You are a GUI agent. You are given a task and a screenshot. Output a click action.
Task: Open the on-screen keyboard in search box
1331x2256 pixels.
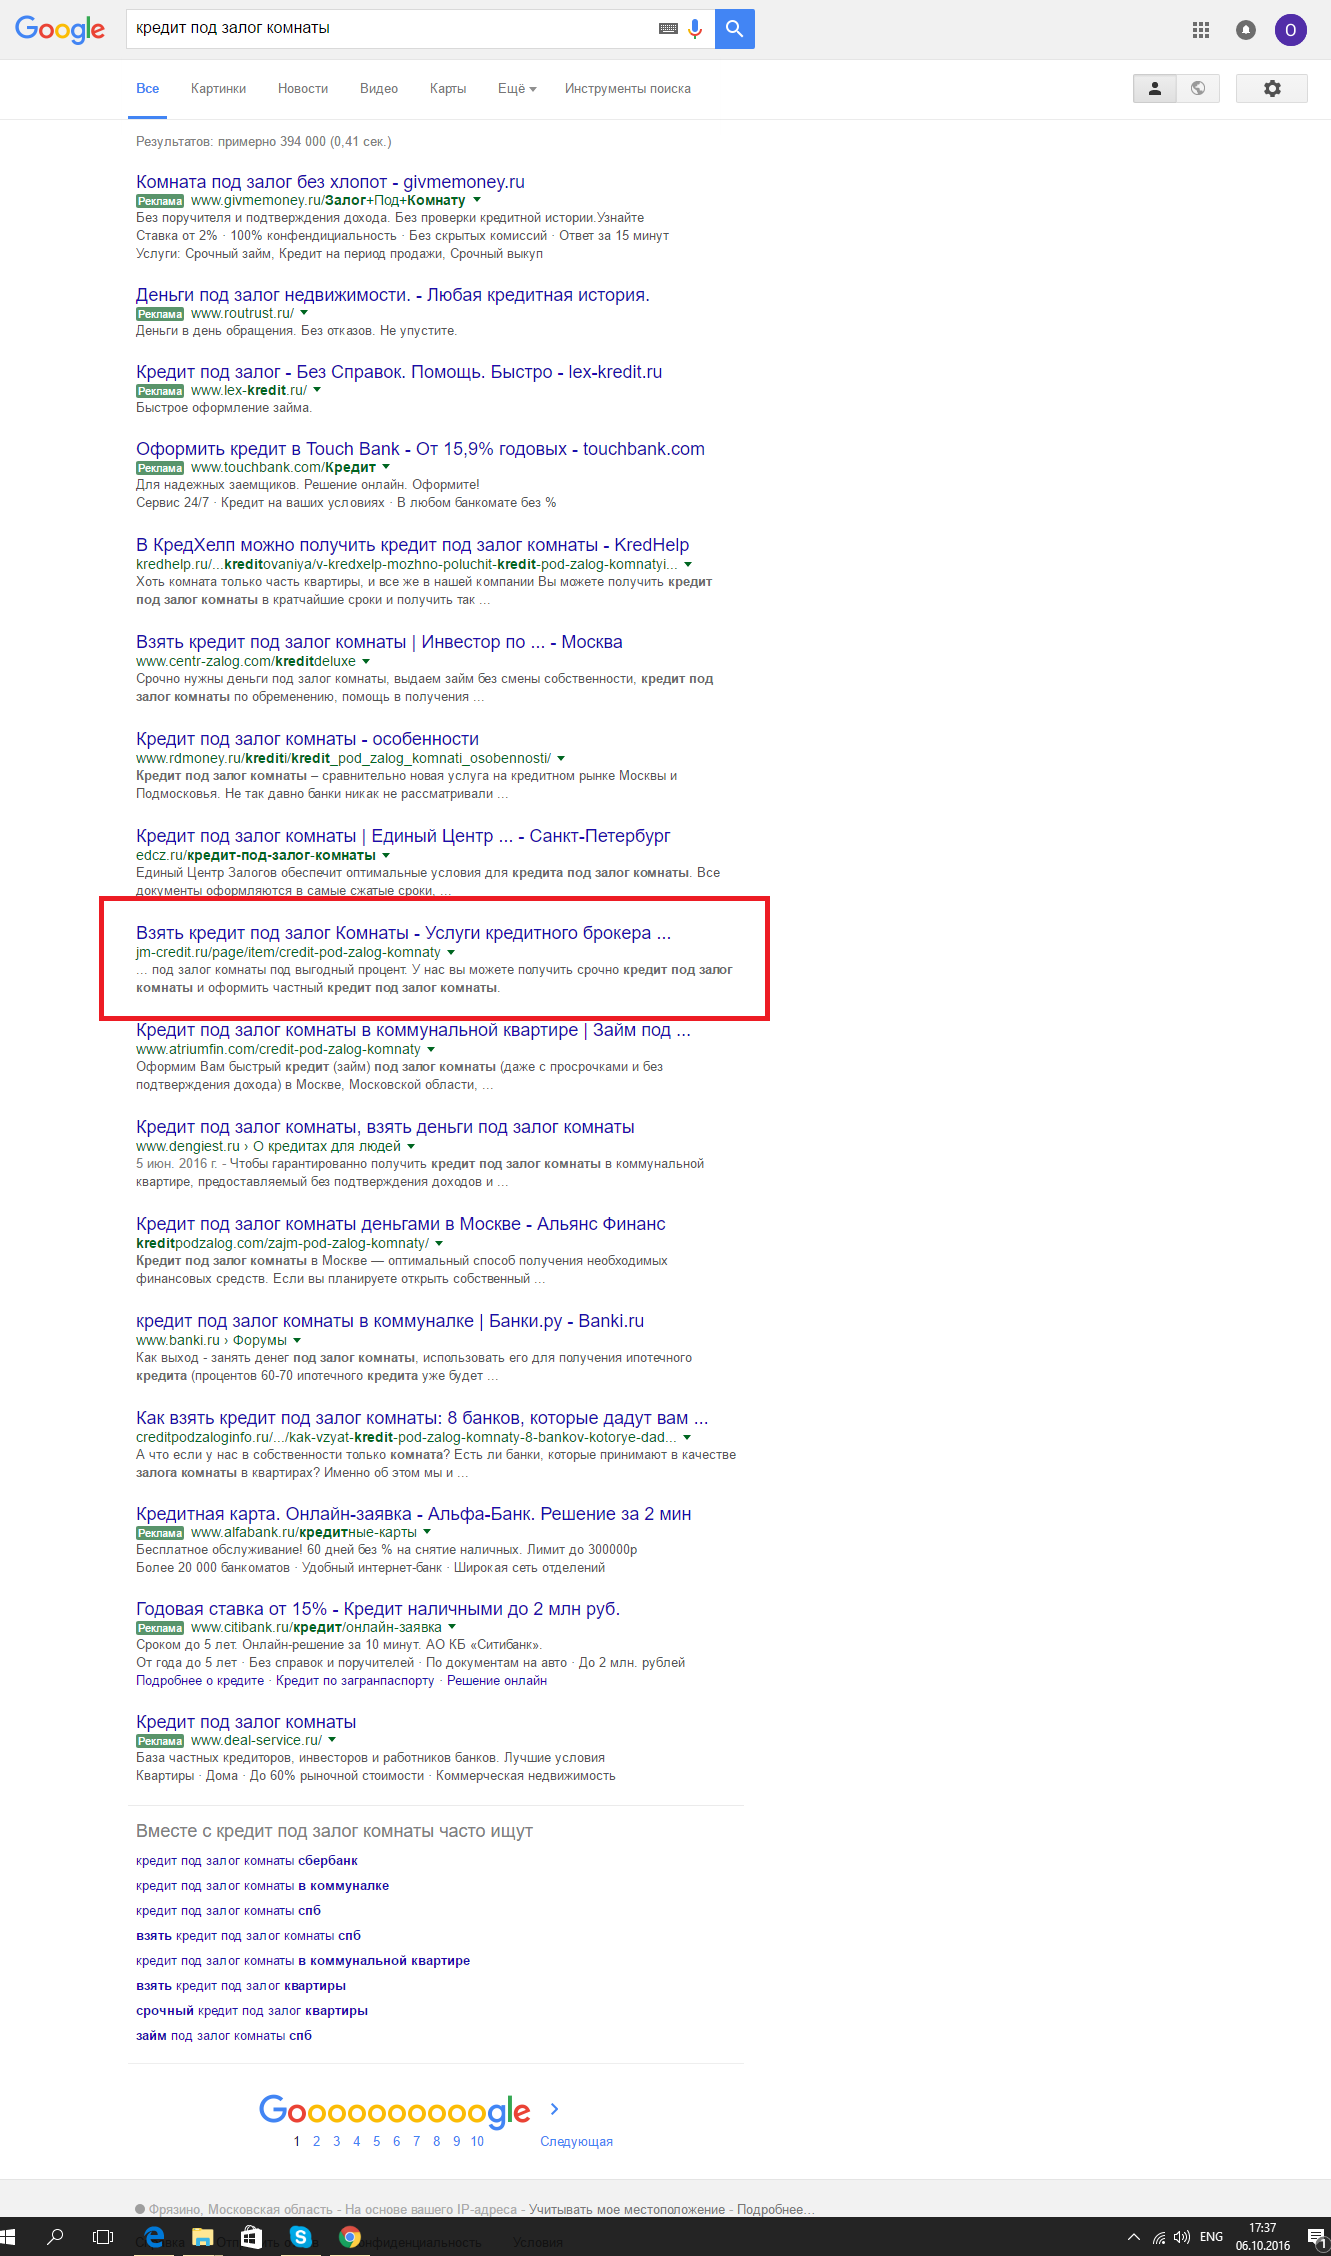pos(668,29)
